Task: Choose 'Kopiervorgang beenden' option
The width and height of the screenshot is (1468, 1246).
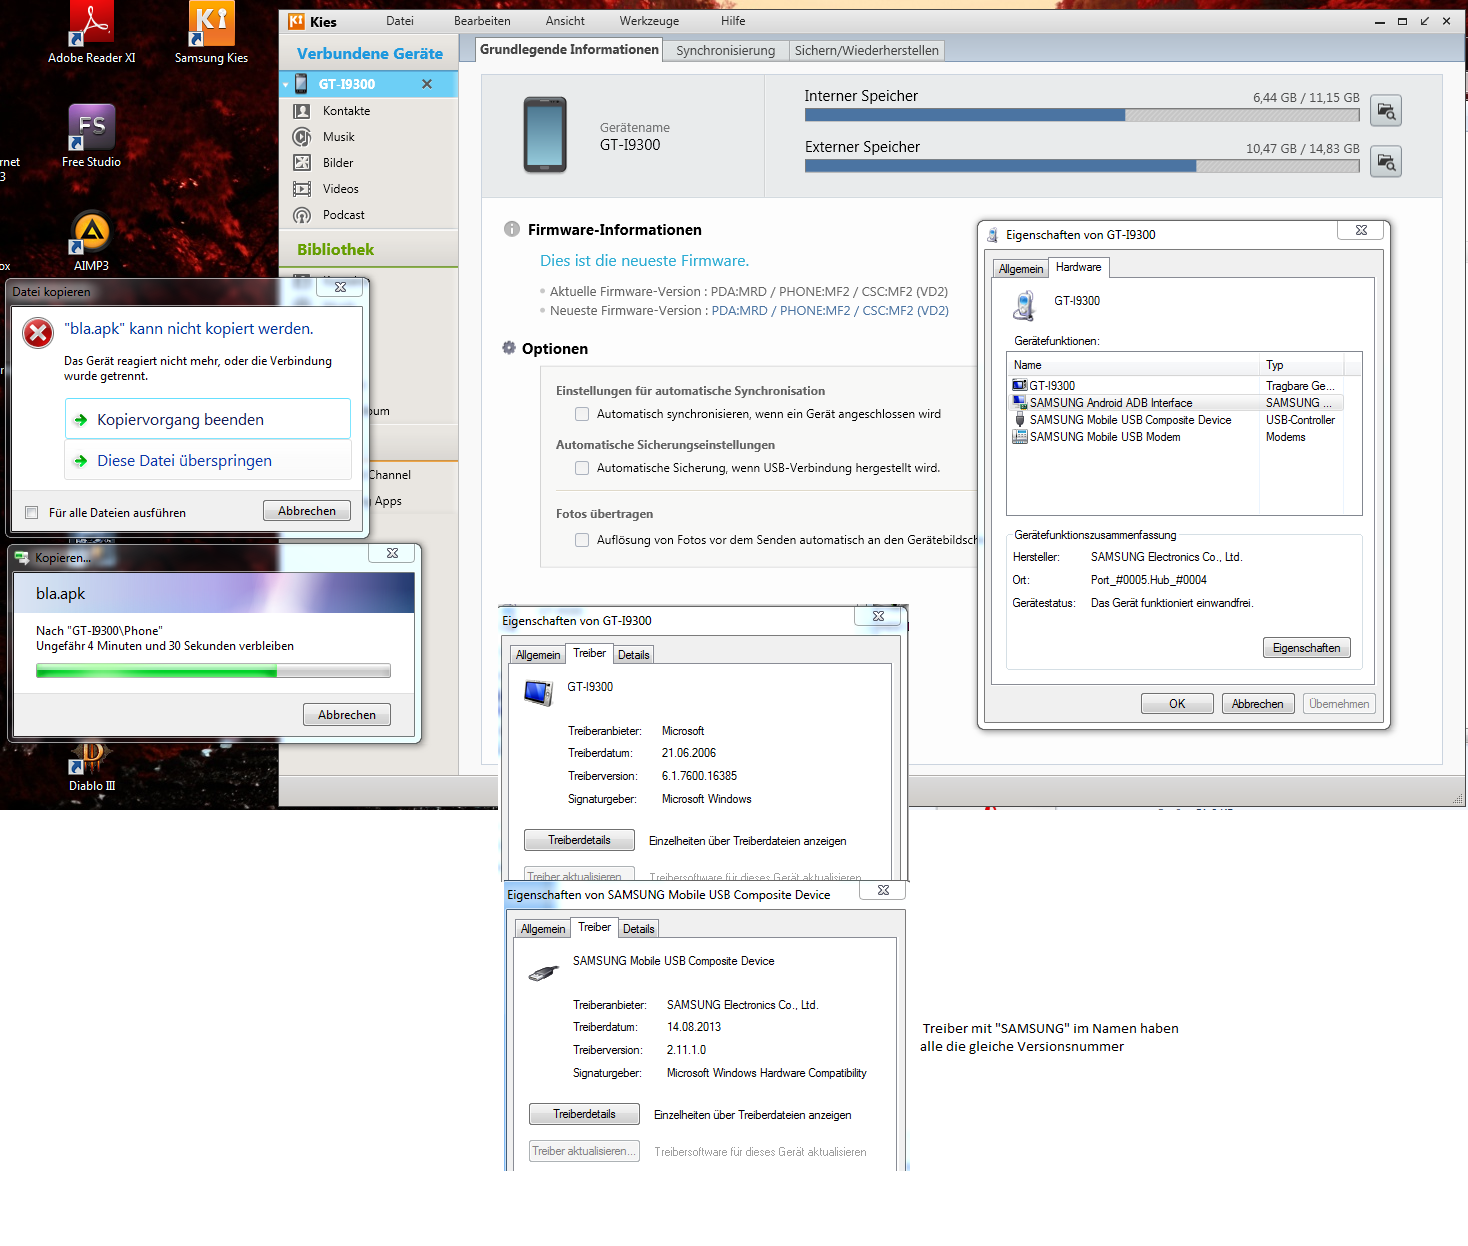Action: pos(208,419)
